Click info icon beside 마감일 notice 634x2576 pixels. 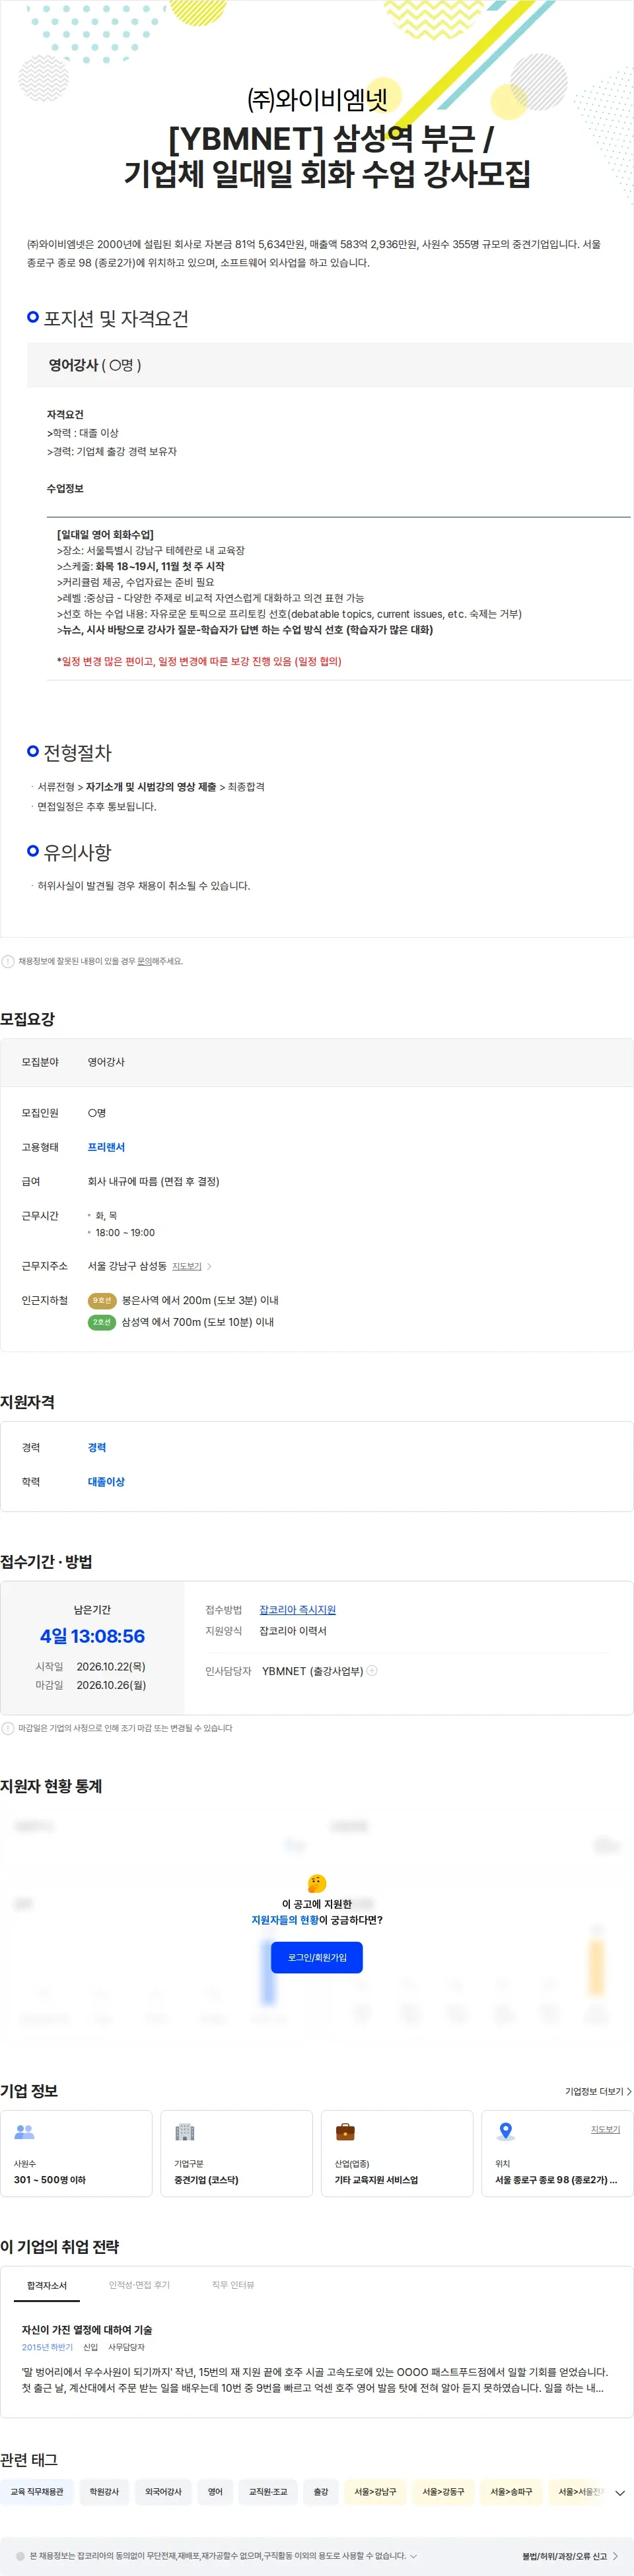click(x=8, y=1728)
